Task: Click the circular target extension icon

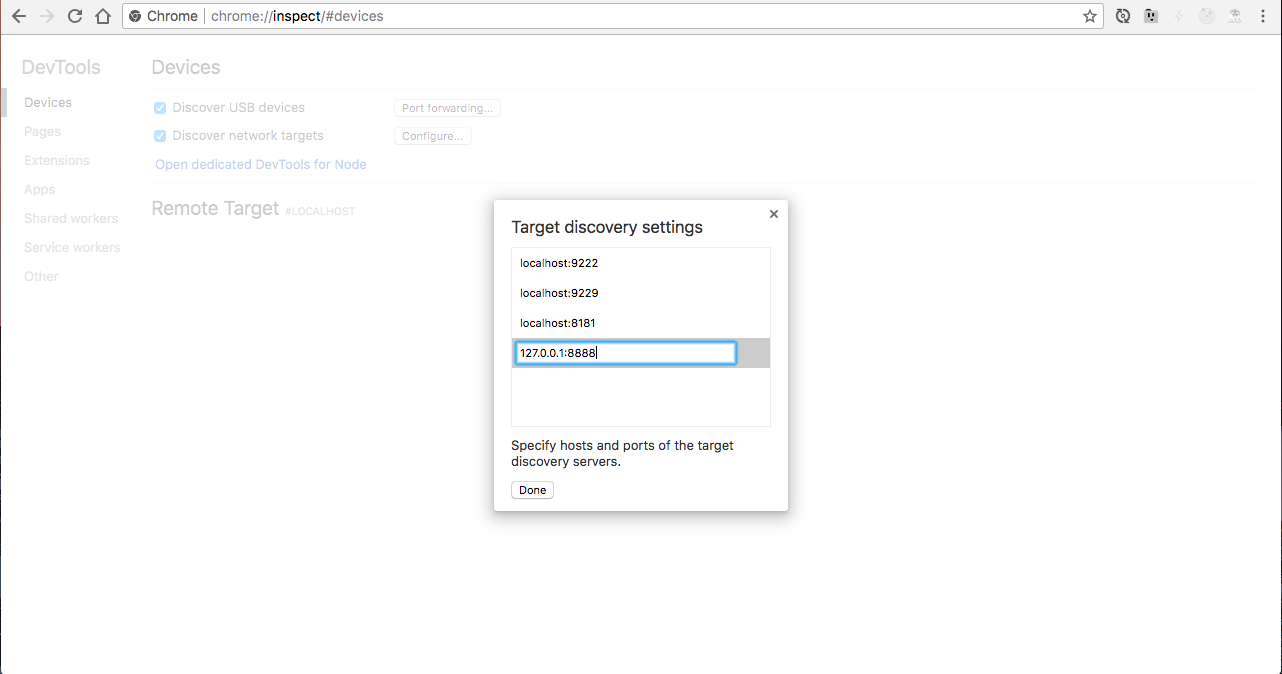Action: 1206,16
